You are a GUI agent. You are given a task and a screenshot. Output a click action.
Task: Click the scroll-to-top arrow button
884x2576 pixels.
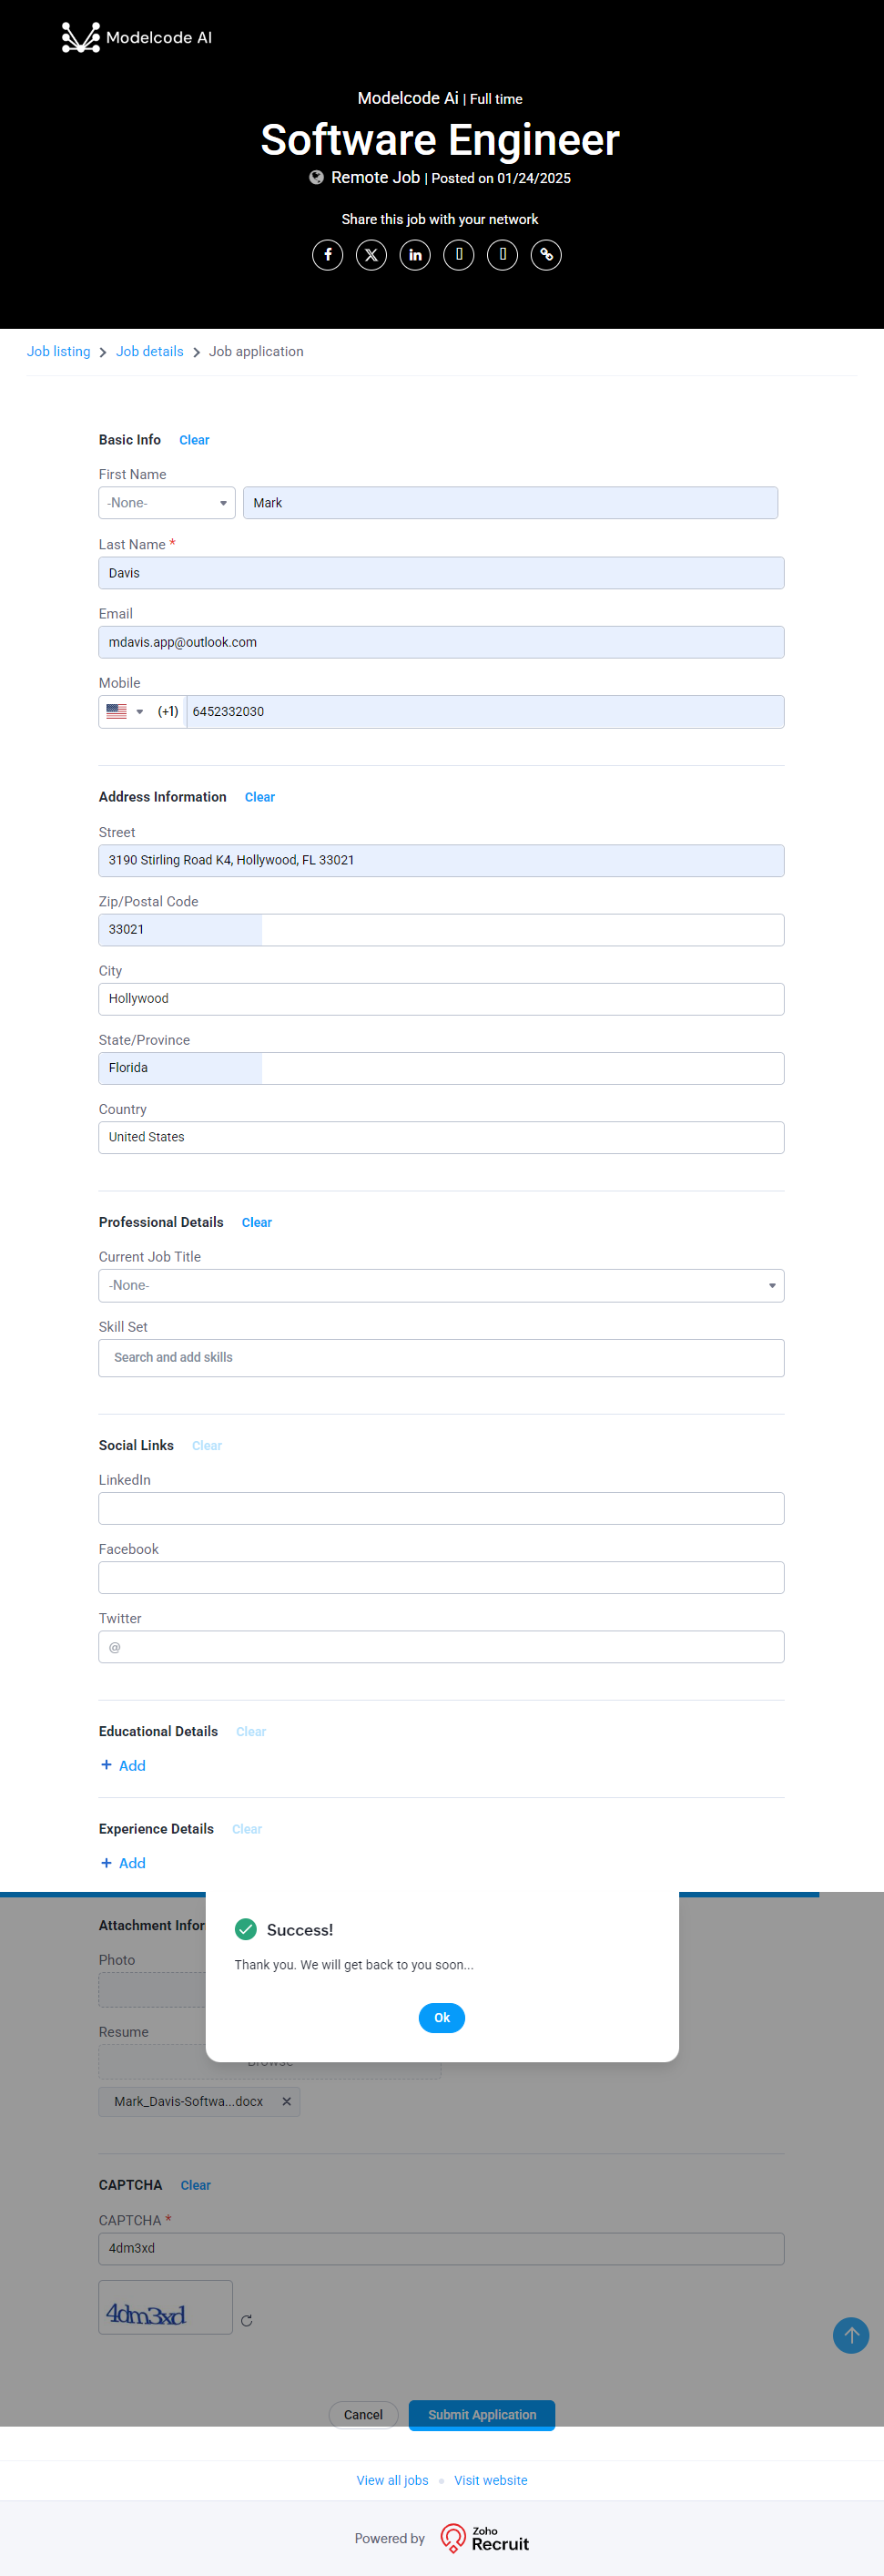[x=850, y=2335]
